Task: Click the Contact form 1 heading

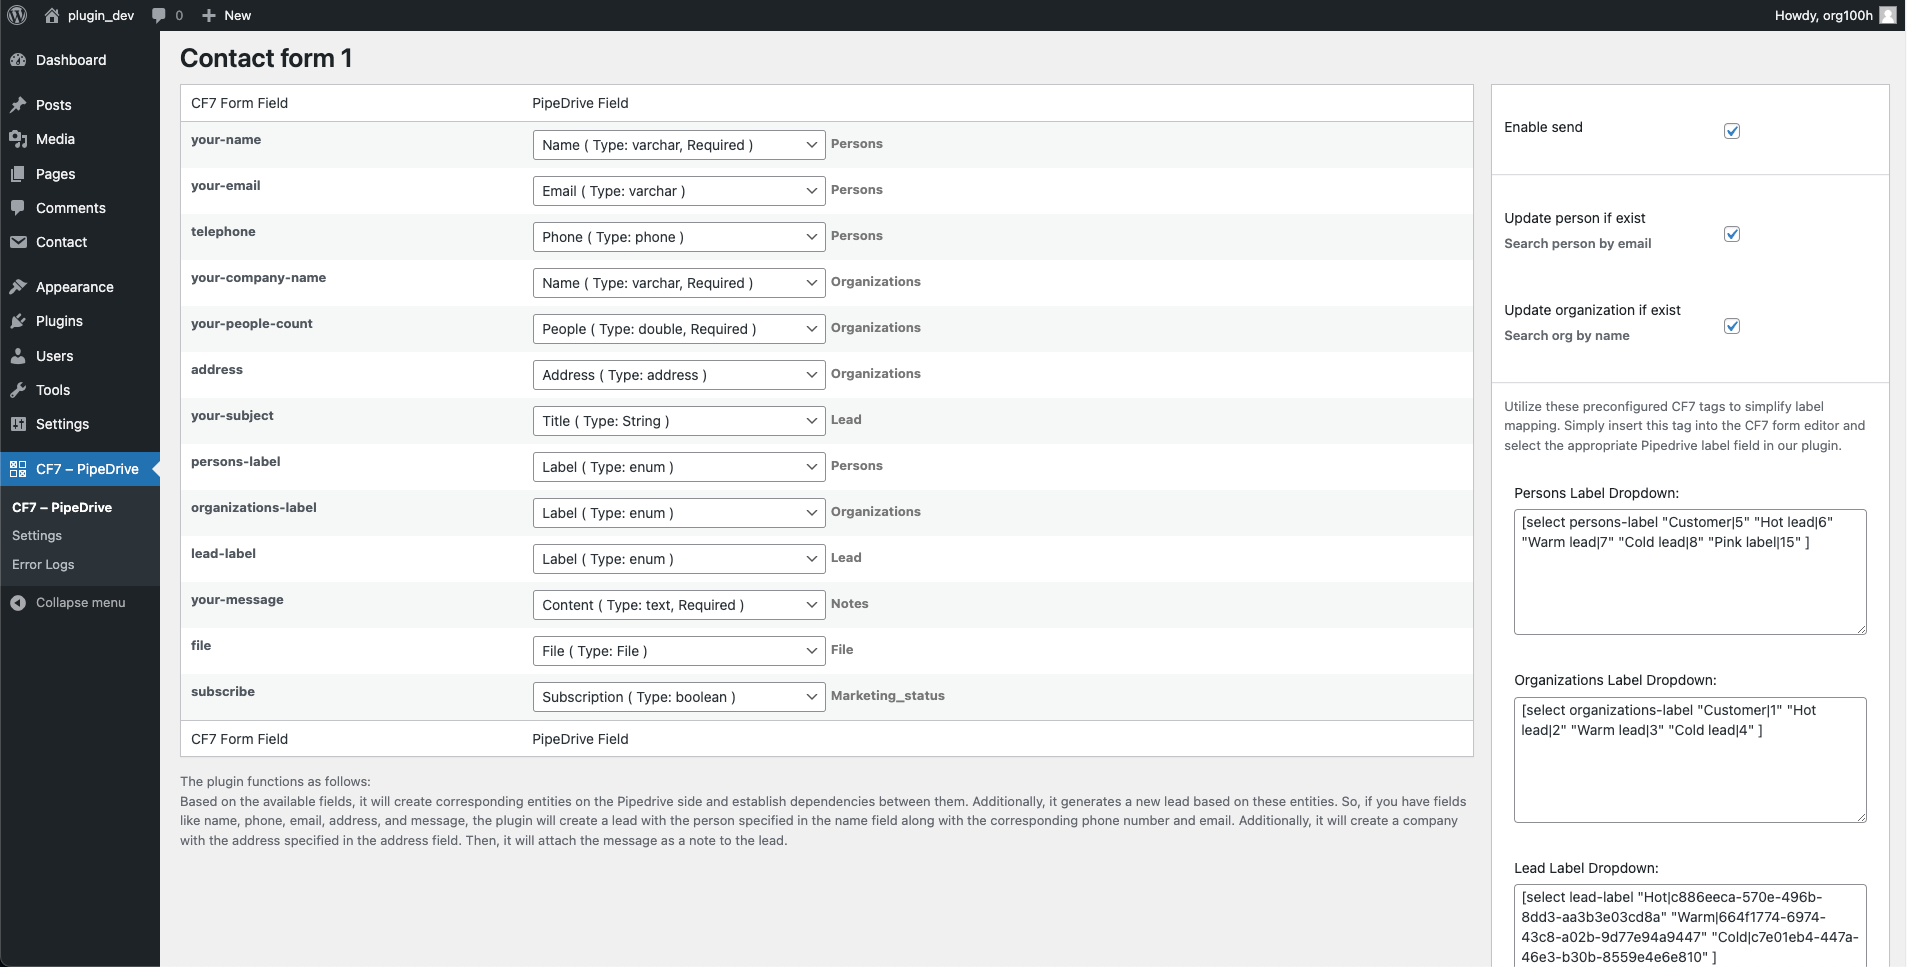Action: pos(266,58)
